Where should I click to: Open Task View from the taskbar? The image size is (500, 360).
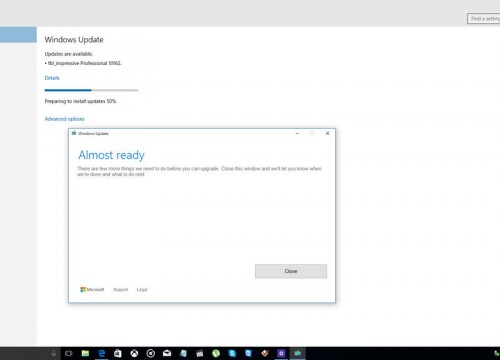click(x=69, y=353)
